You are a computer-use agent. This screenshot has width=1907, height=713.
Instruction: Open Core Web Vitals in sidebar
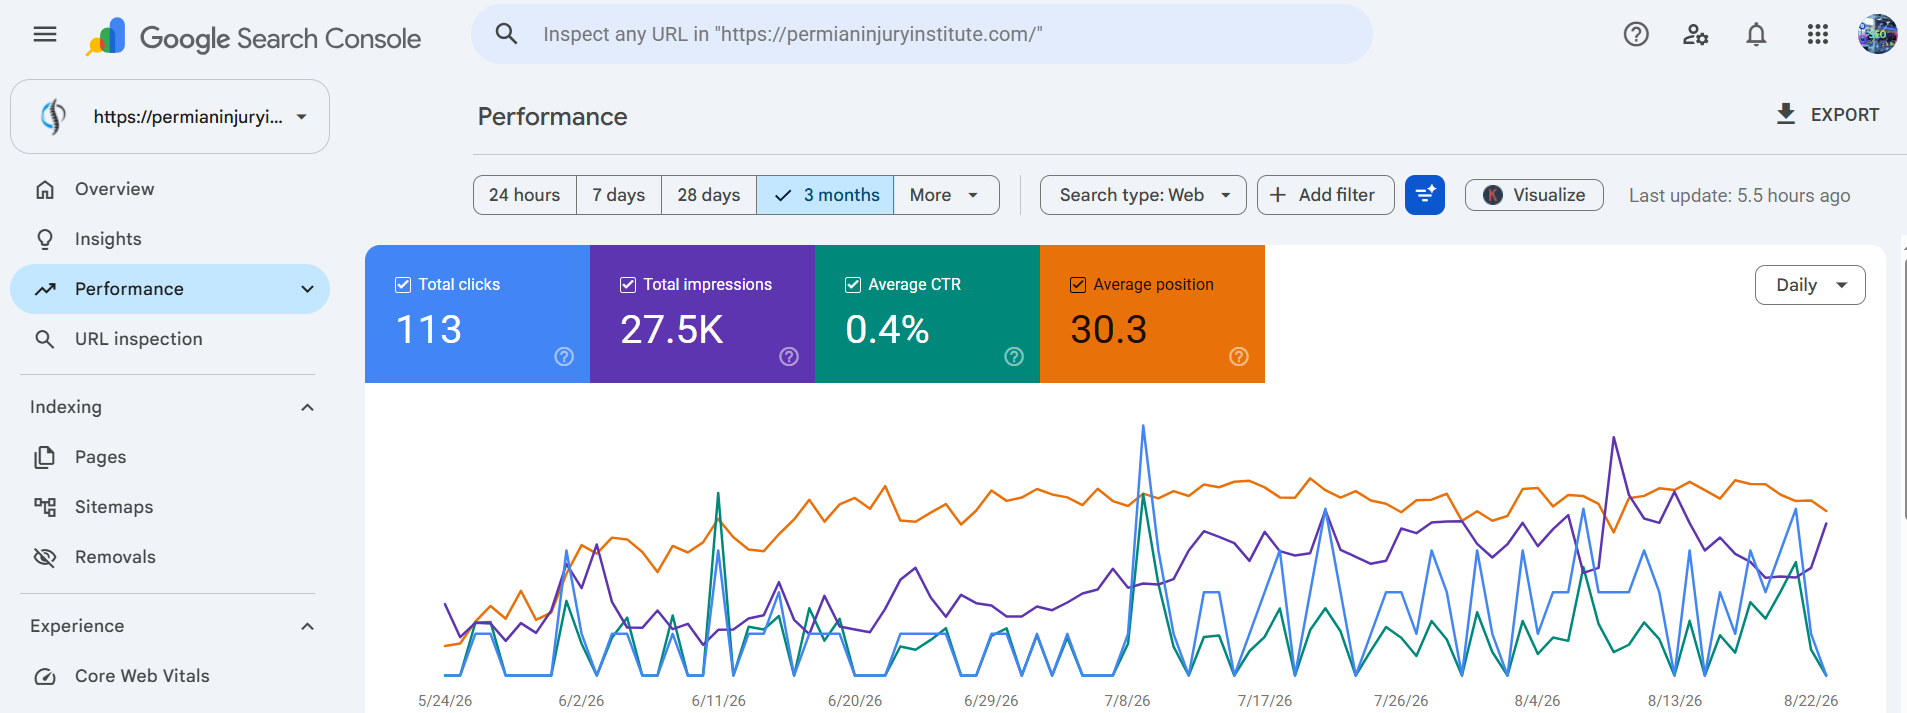[x=142, y=676]
